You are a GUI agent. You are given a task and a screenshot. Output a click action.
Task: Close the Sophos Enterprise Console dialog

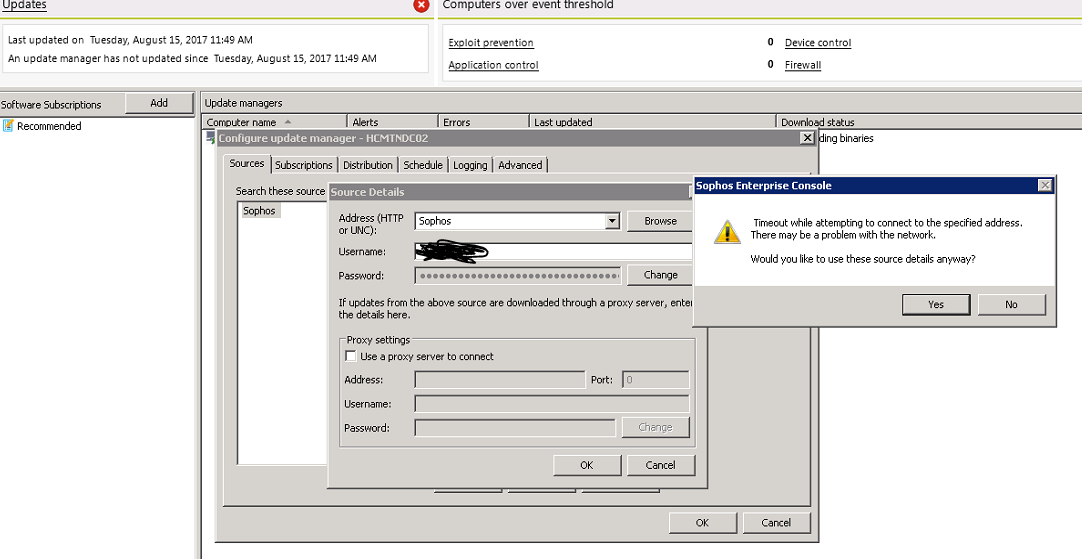point(1045,185)
